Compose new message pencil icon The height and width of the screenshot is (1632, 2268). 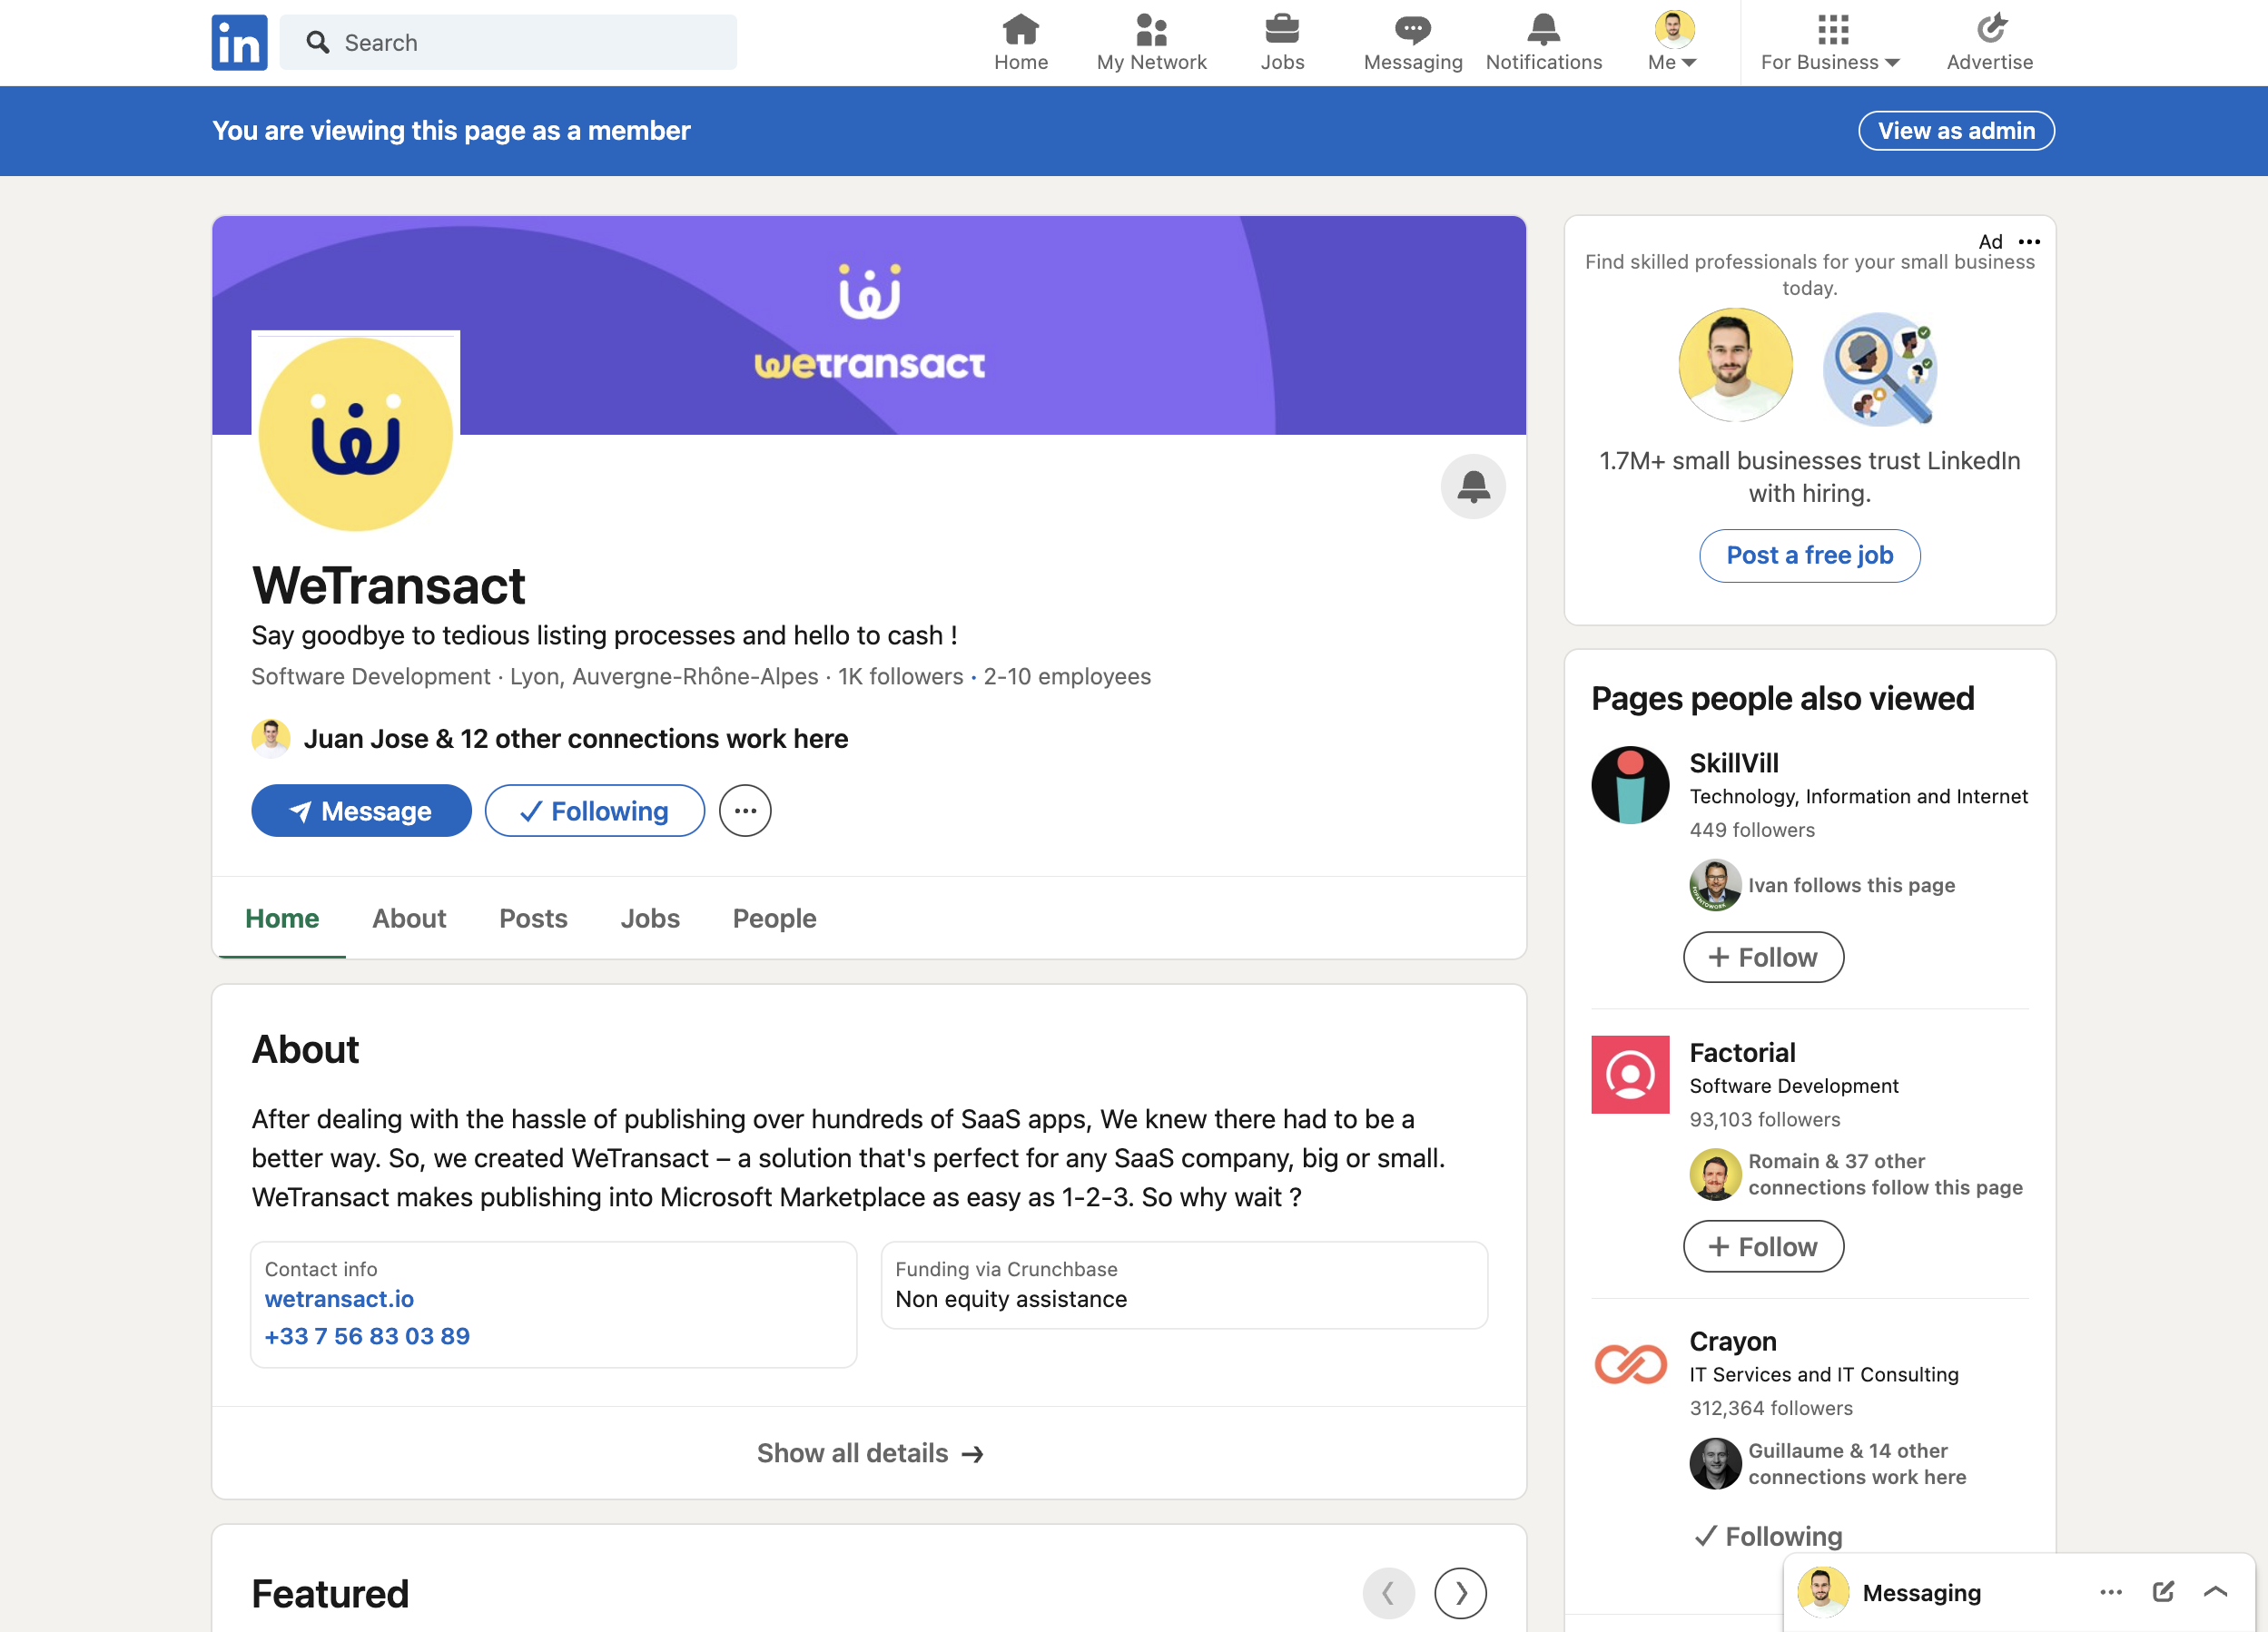2163,1592
